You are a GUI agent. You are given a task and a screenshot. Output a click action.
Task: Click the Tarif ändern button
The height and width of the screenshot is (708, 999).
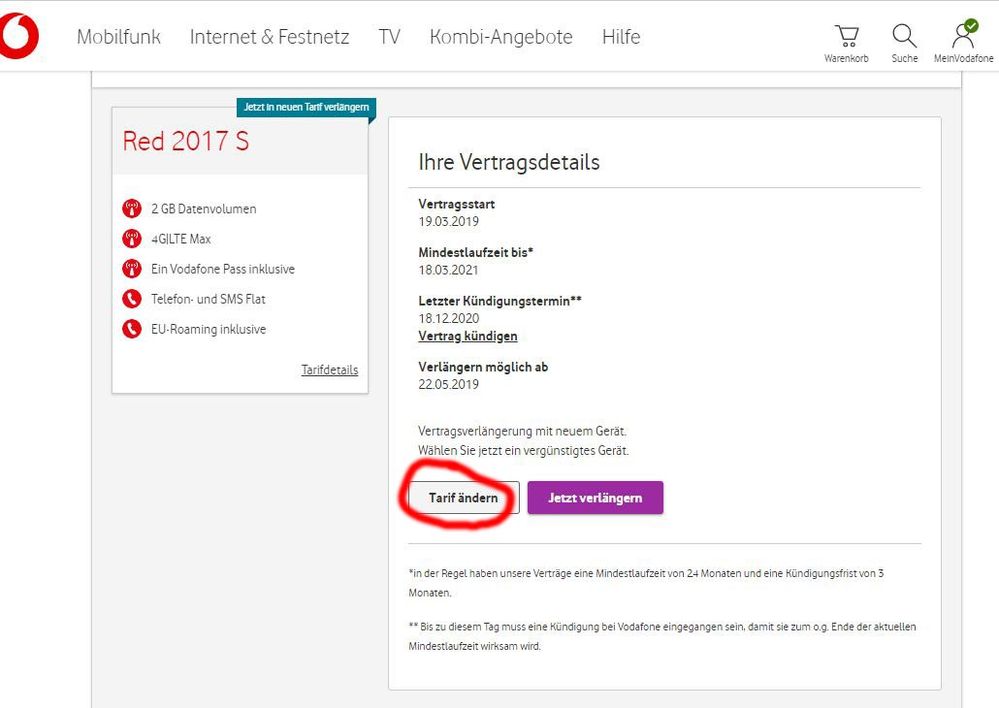coord(464,498)
